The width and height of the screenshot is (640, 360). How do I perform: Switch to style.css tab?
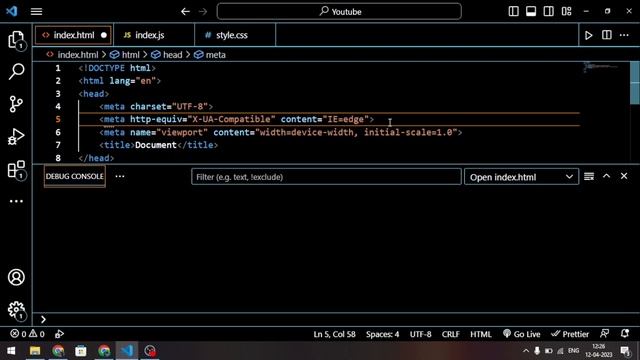[235, 35]
